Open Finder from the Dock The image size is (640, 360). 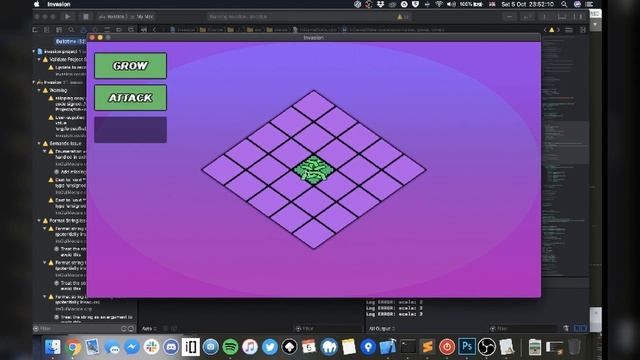(53, 347)
